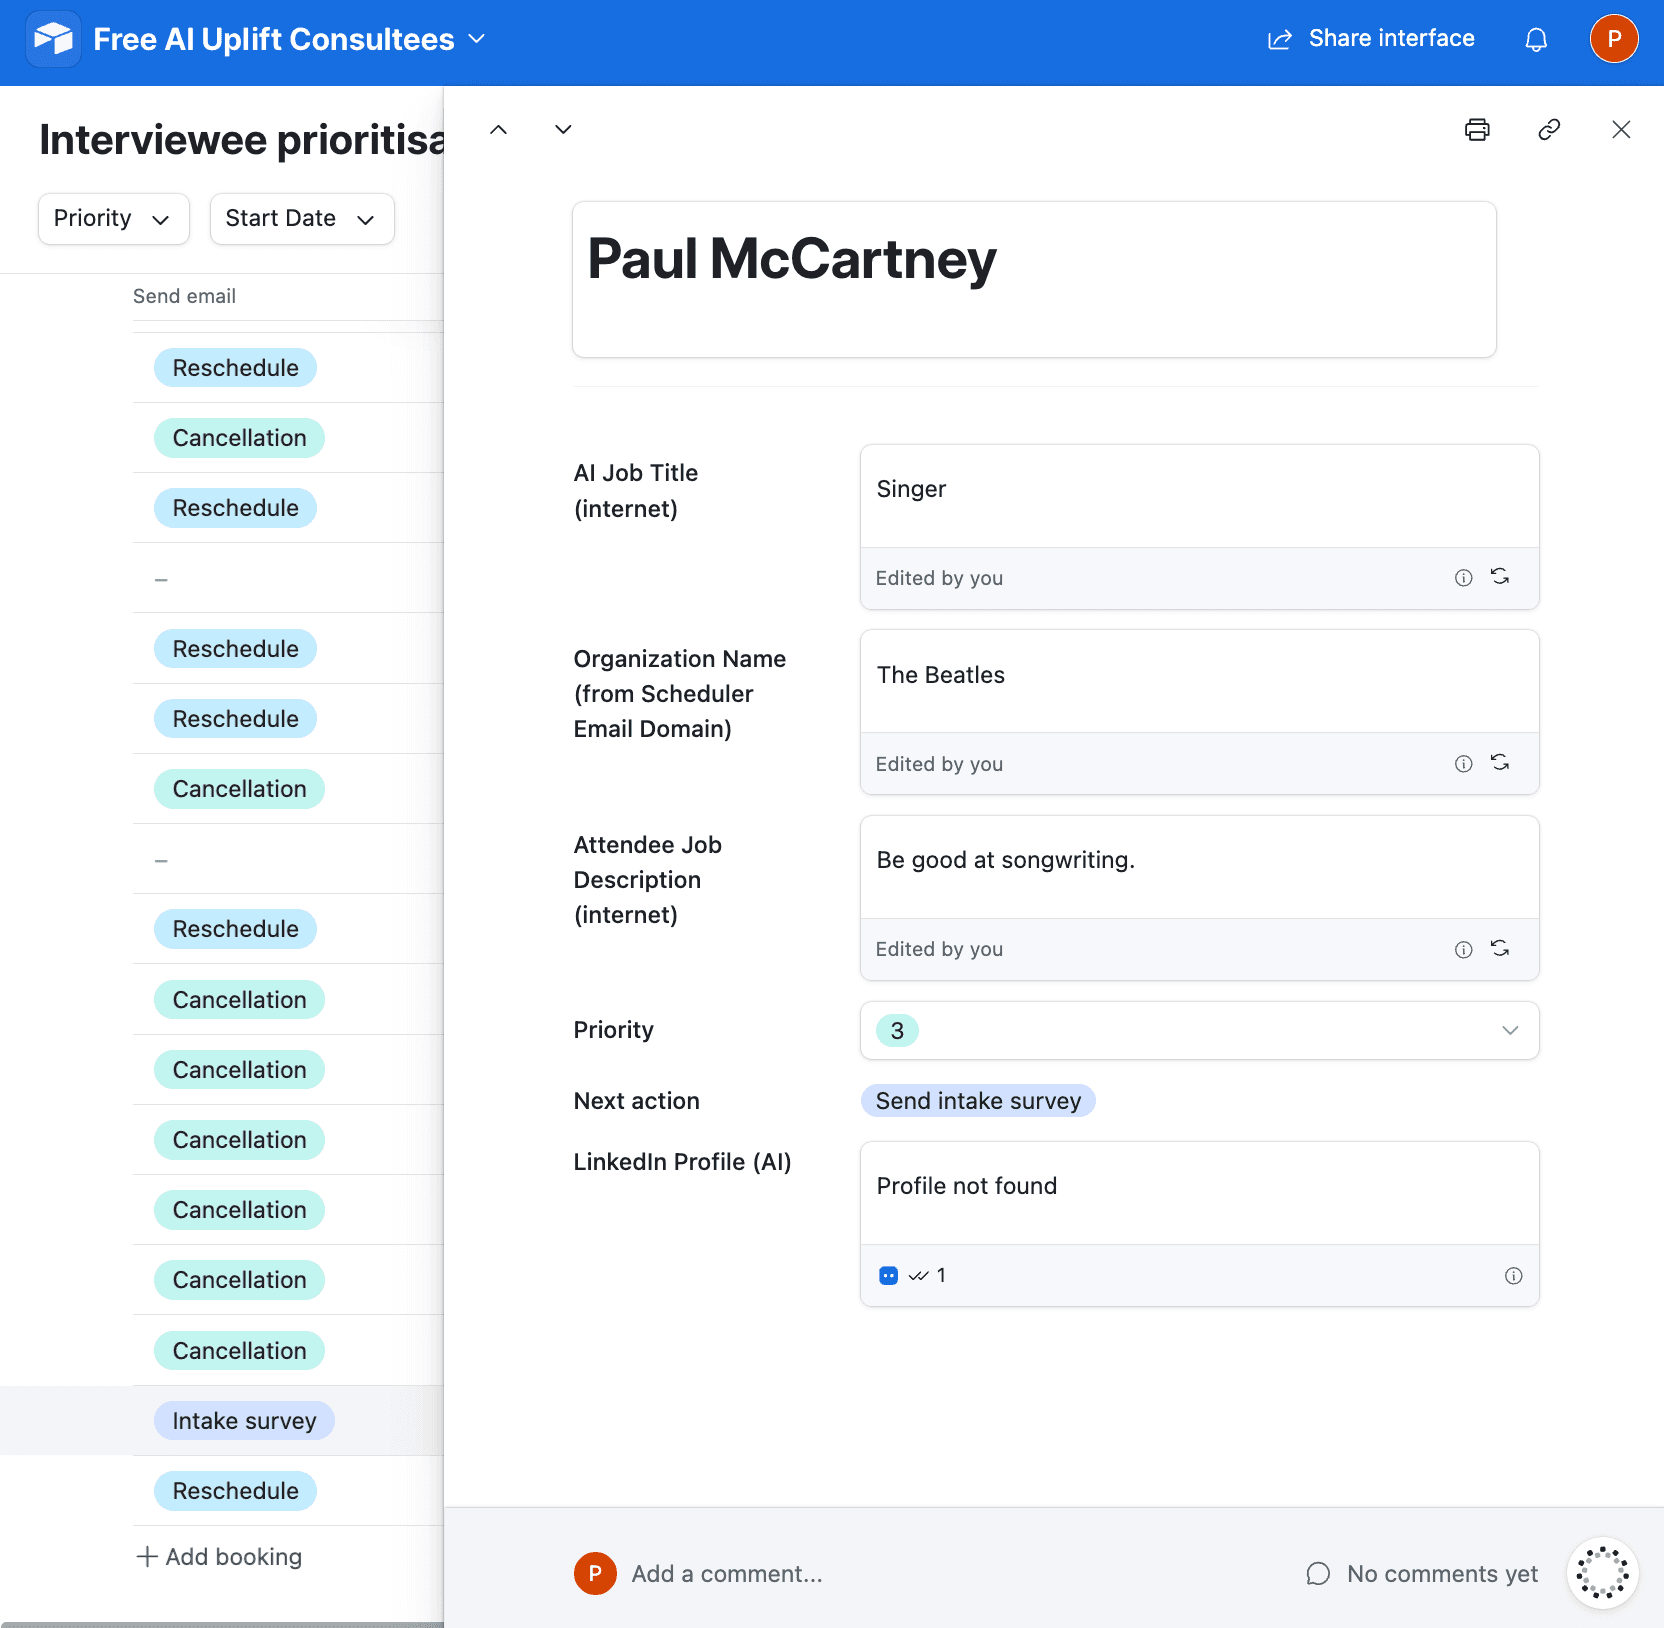Click the Send email column header
Viewport: 1664px width, 1628px height.
(184, 296)
